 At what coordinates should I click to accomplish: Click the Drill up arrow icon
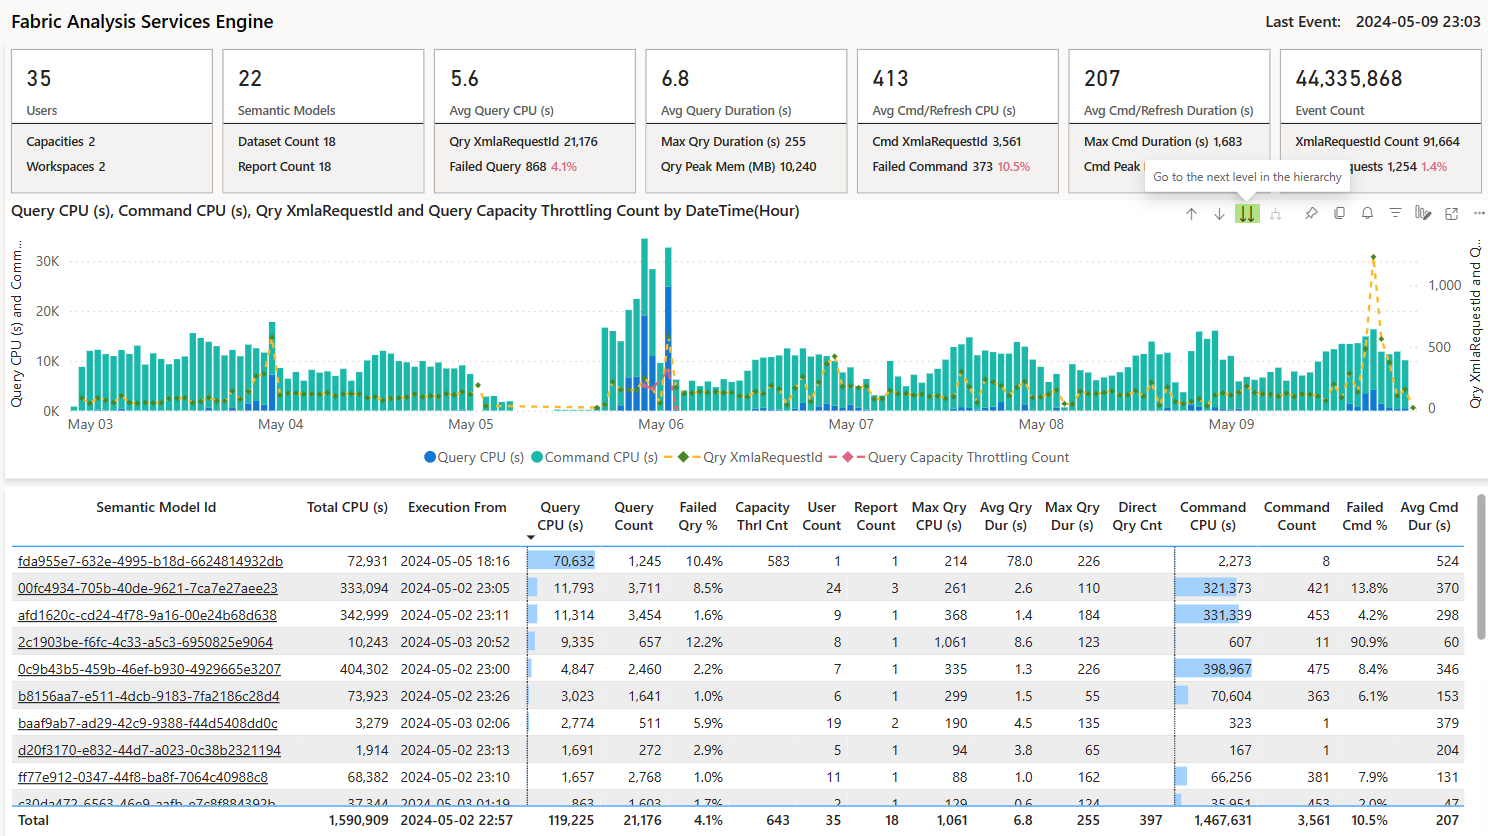pos(1191,214)
